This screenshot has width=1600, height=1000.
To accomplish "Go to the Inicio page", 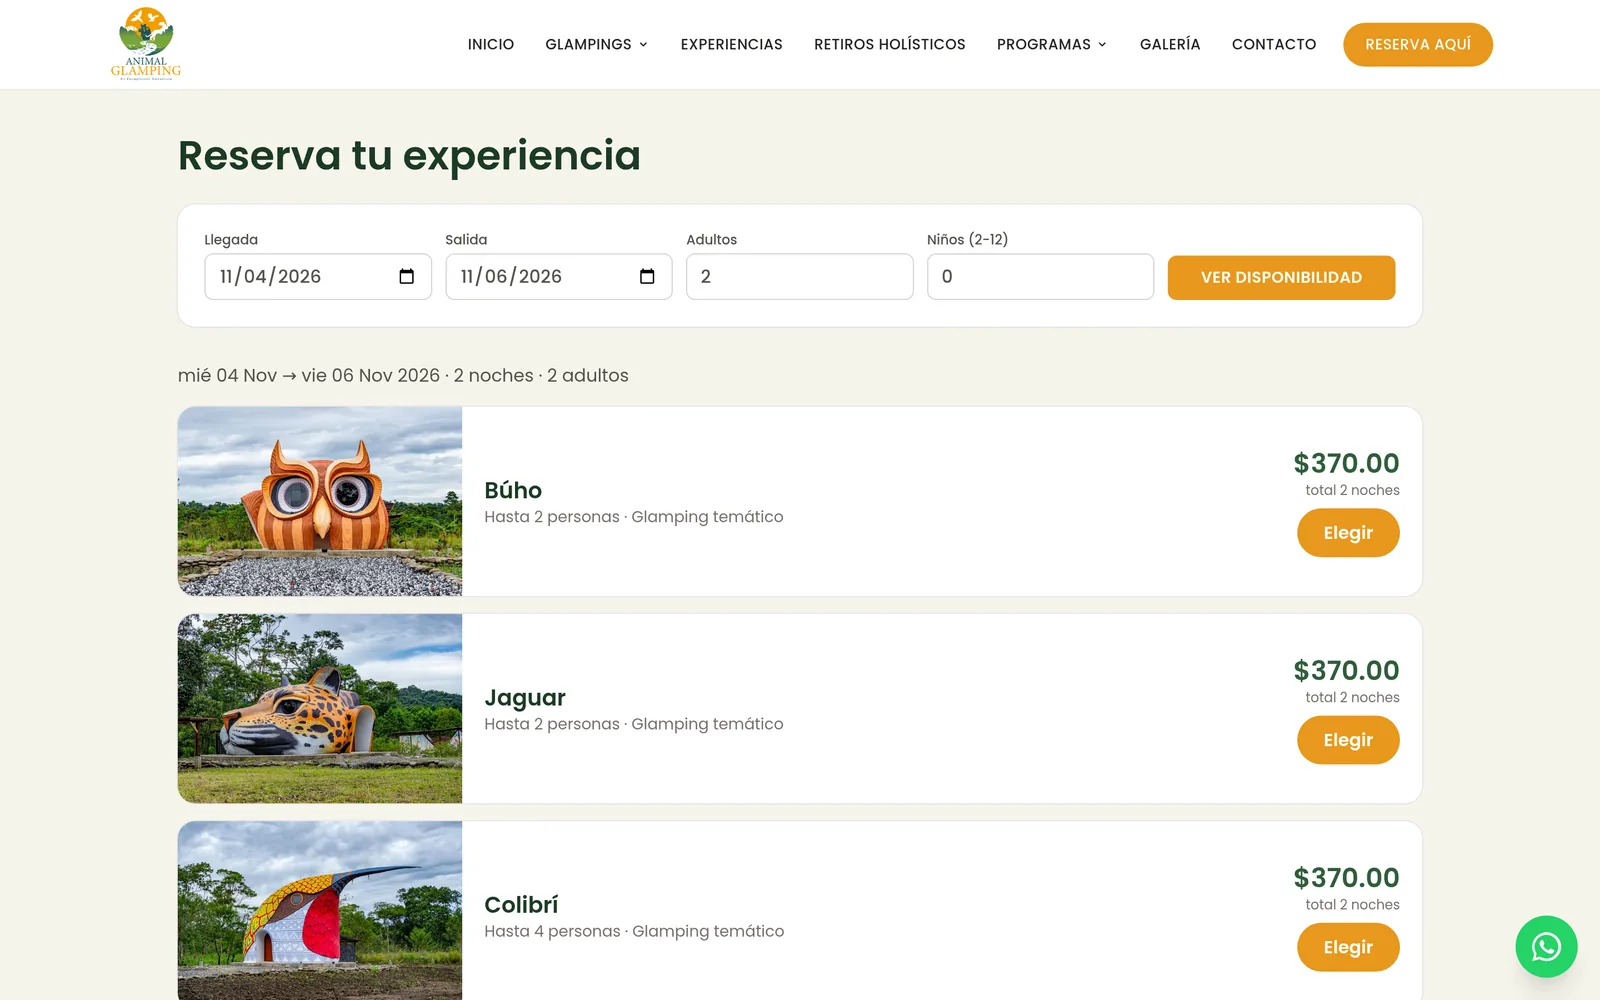I will [x=491, y=44].
